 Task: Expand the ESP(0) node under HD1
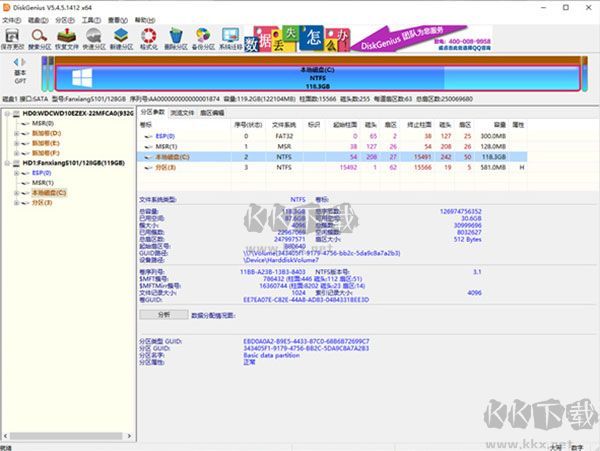coord(16,173)
